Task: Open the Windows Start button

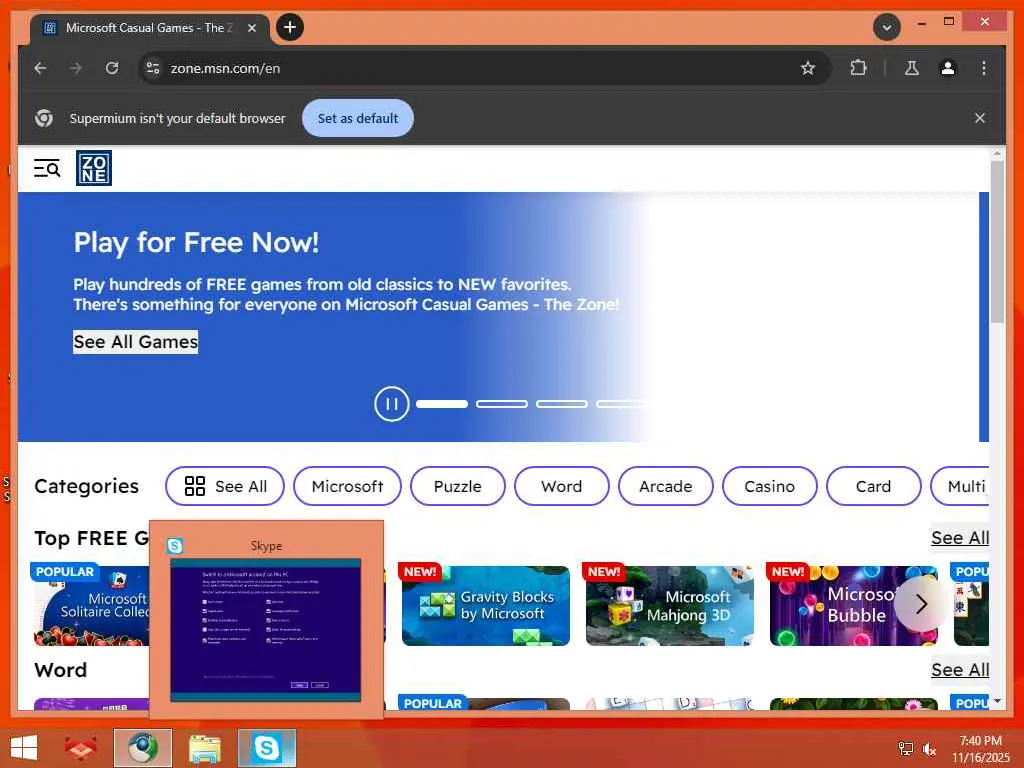Action: 24,748
